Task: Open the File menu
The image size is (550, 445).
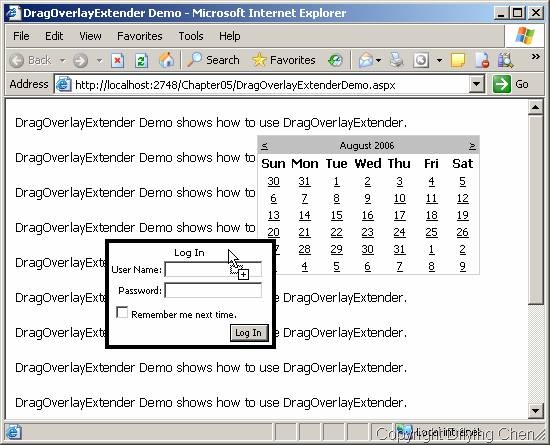Action: click(x=21, y=36)
